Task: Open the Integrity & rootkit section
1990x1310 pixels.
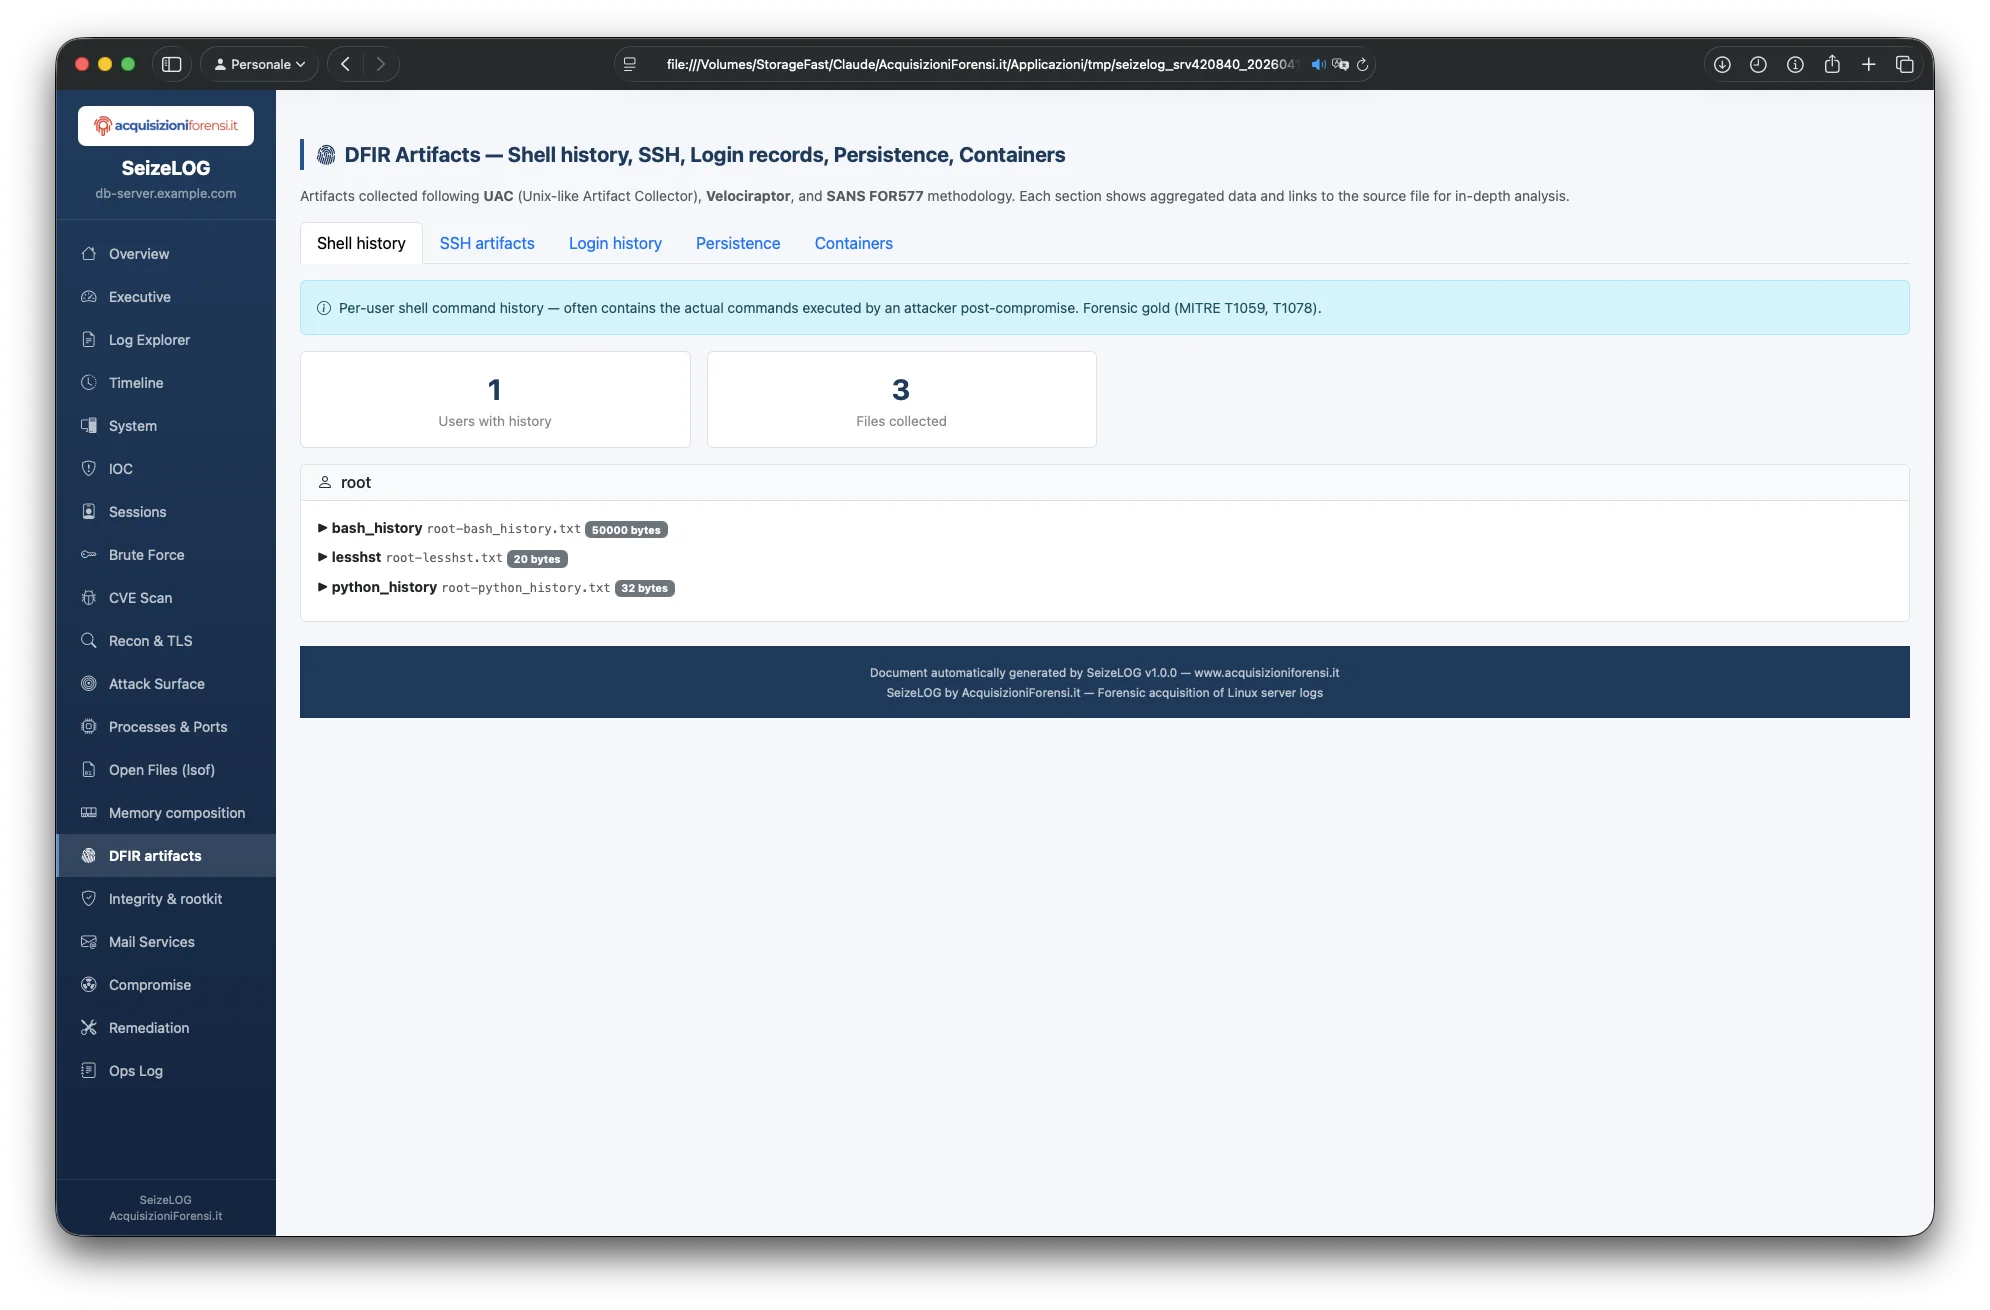Action: (x=165, y=899)
